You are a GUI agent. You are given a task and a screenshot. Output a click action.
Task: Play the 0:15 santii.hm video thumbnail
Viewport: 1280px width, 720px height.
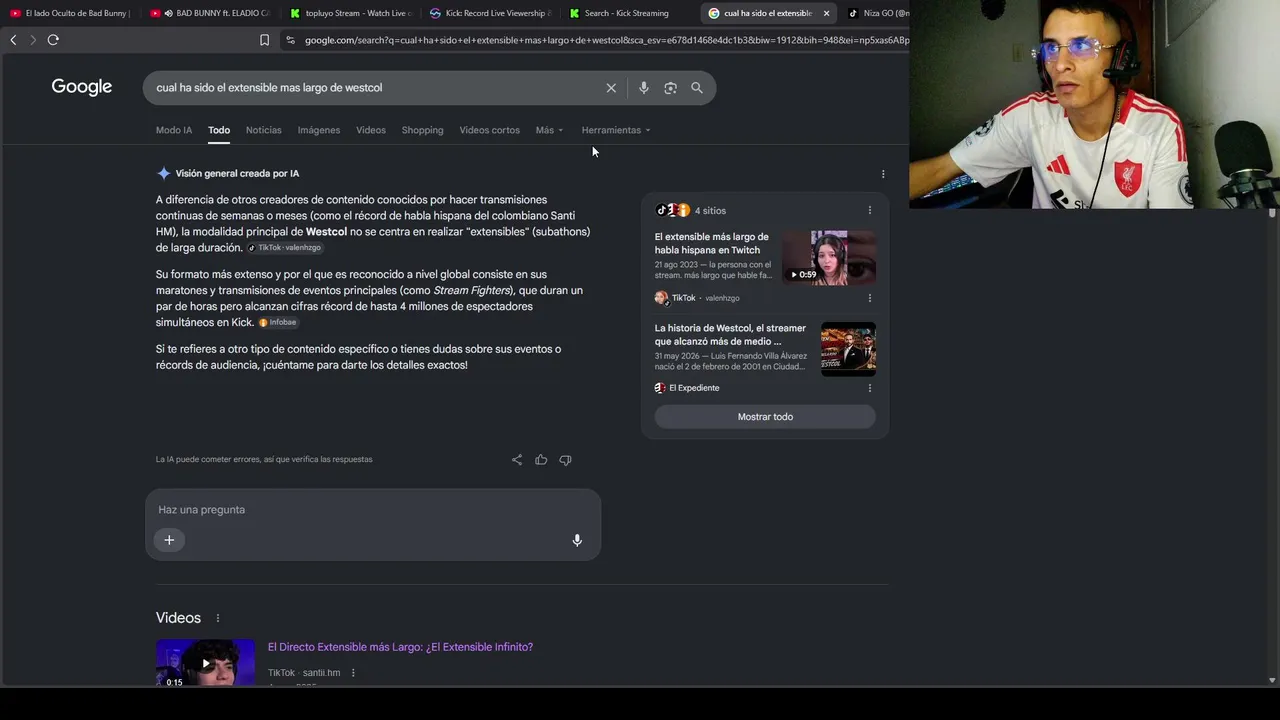[x=205, y=662]
